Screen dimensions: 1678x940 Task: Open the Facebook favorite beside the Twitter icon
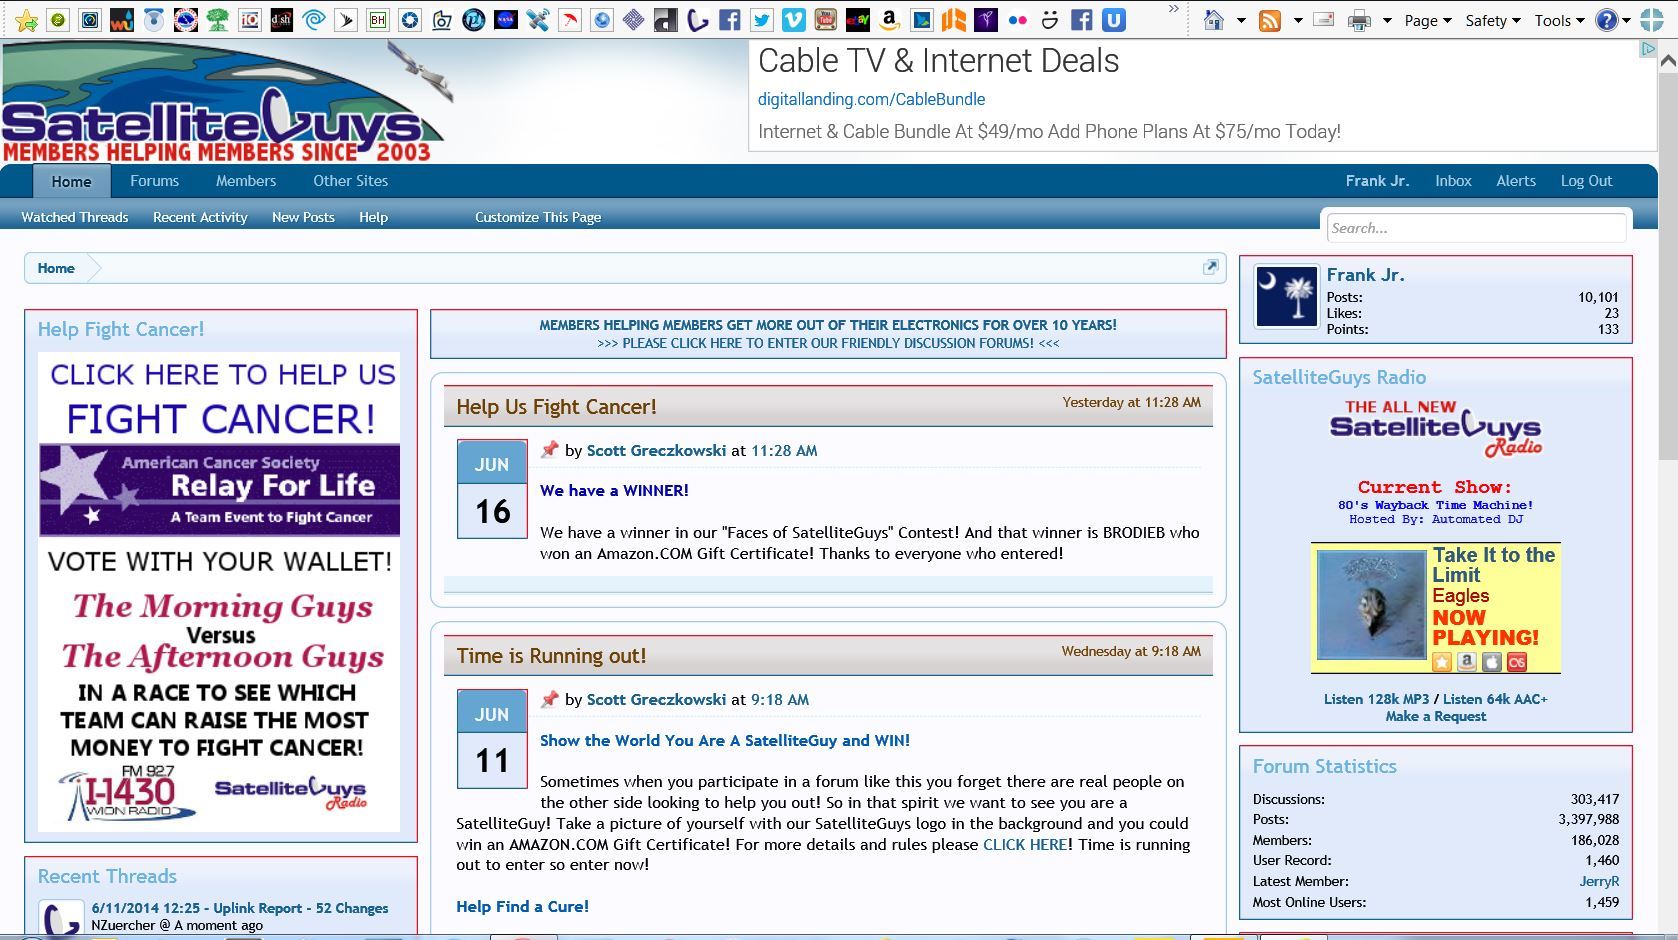pos(730,20)
